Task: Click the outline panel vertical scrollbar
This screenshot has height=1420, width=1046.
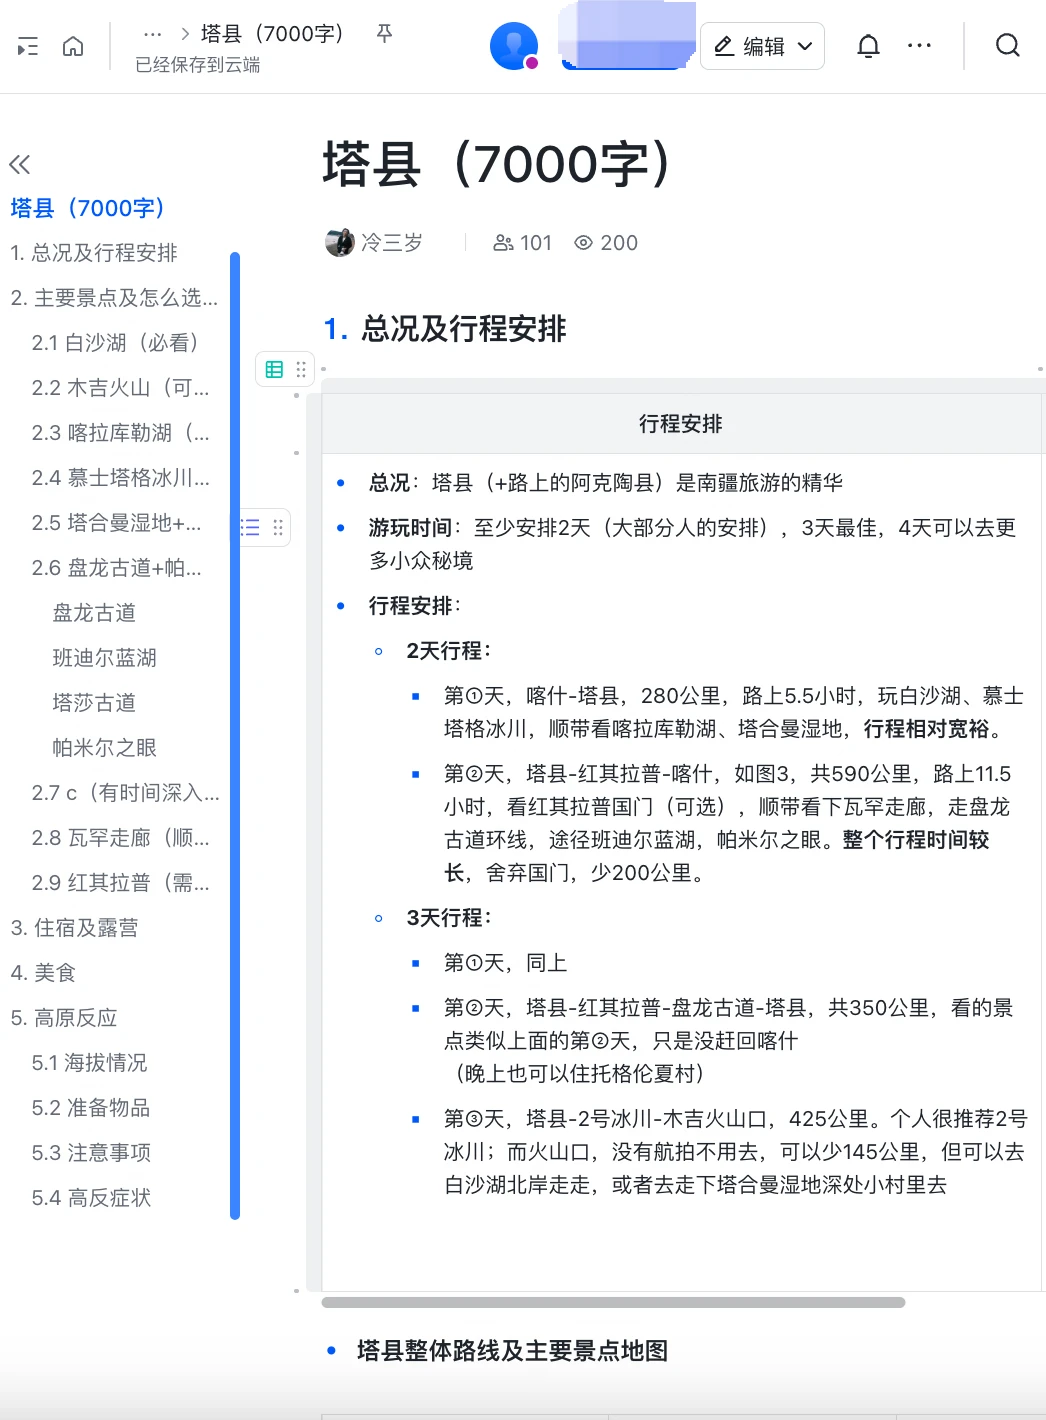Action: point(235,736)
